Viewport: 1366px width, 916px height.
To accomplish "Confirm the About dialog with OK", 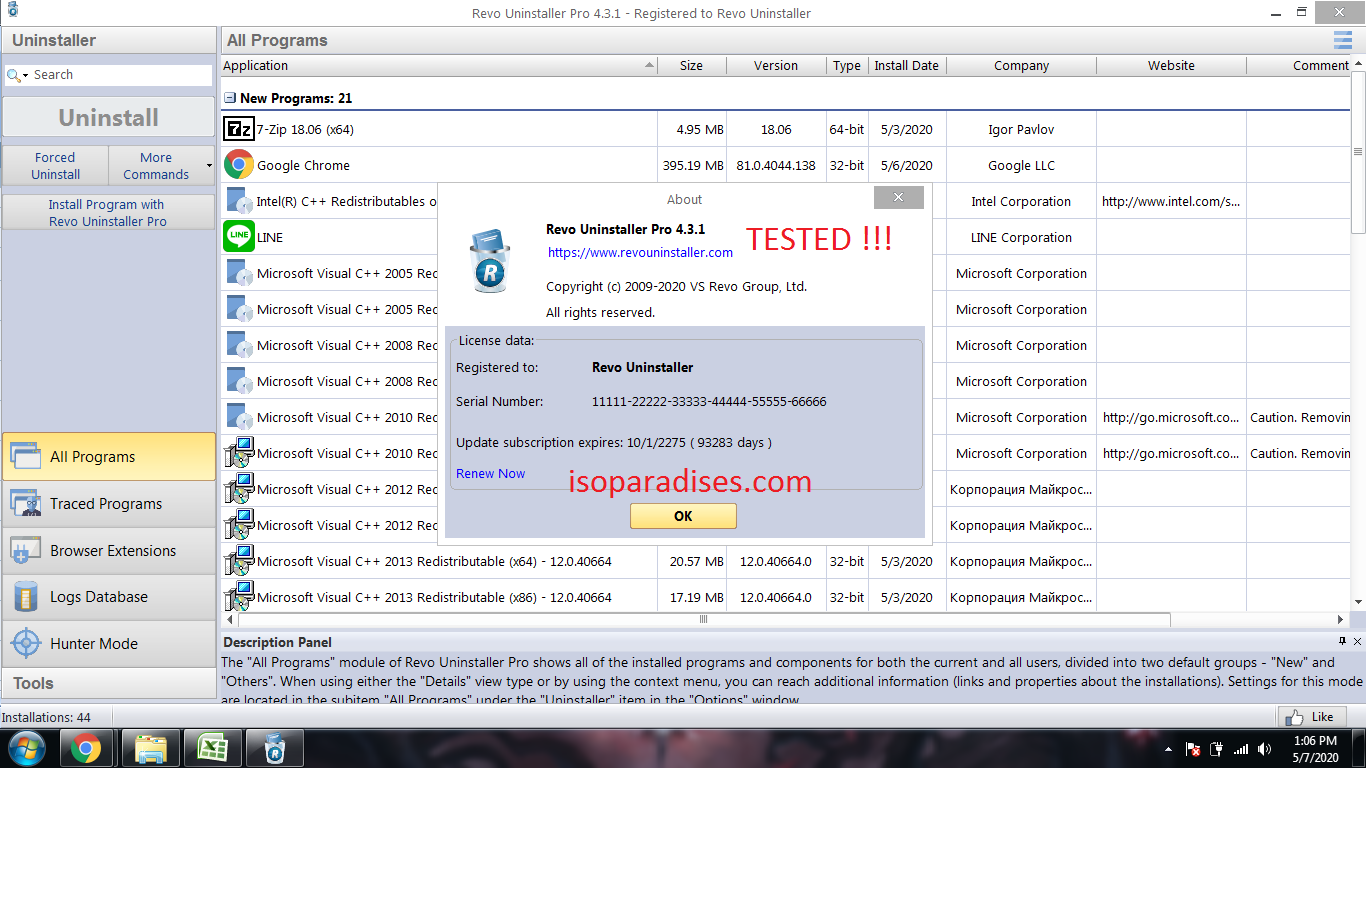I will (683, 516).
